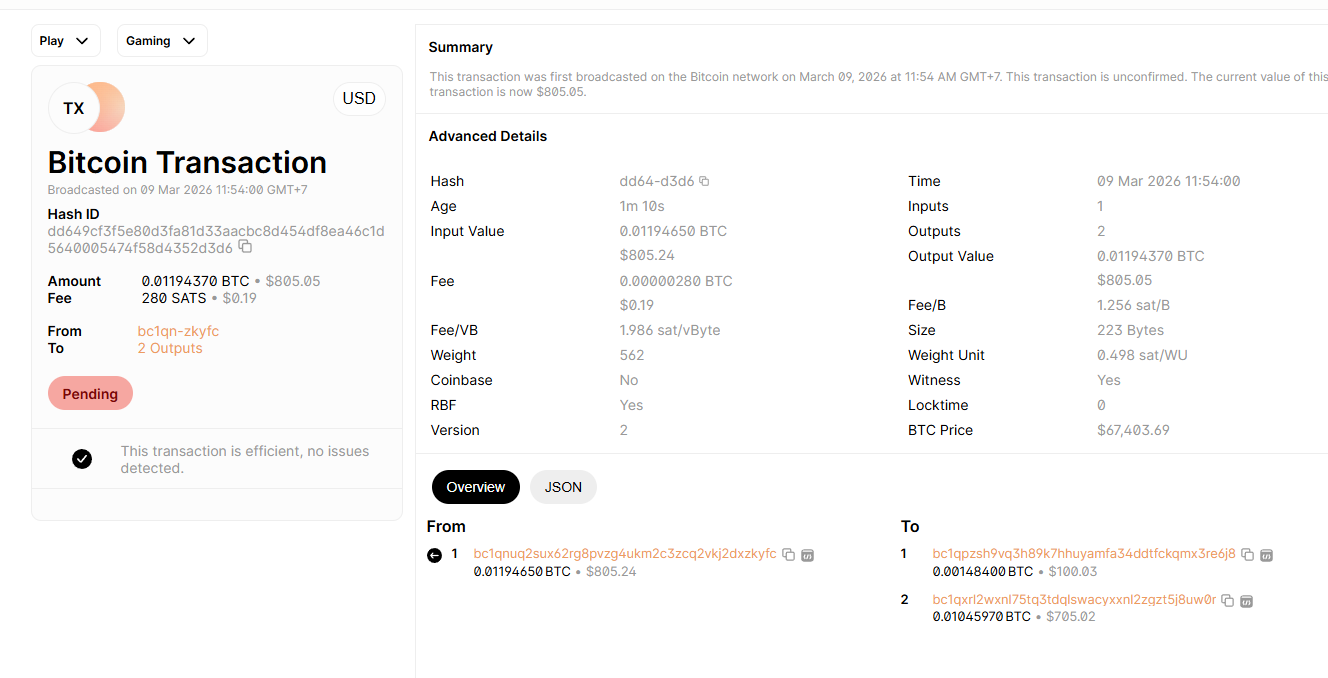Click the black arrow icon beside input 1

(x=434, y=555)
